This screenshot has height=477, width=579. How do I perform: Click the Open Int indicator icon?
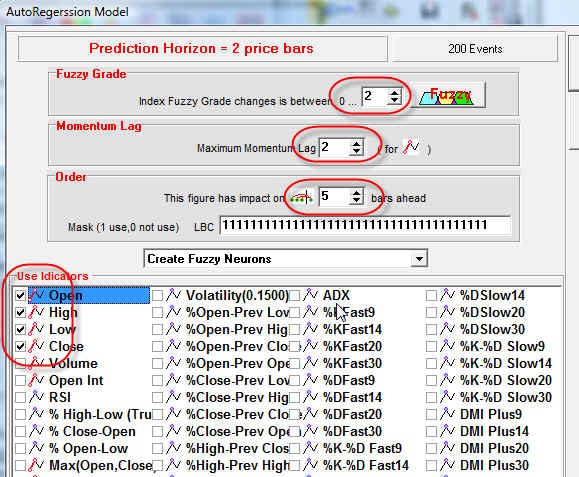pyautogui.click(x=36, y=380)
